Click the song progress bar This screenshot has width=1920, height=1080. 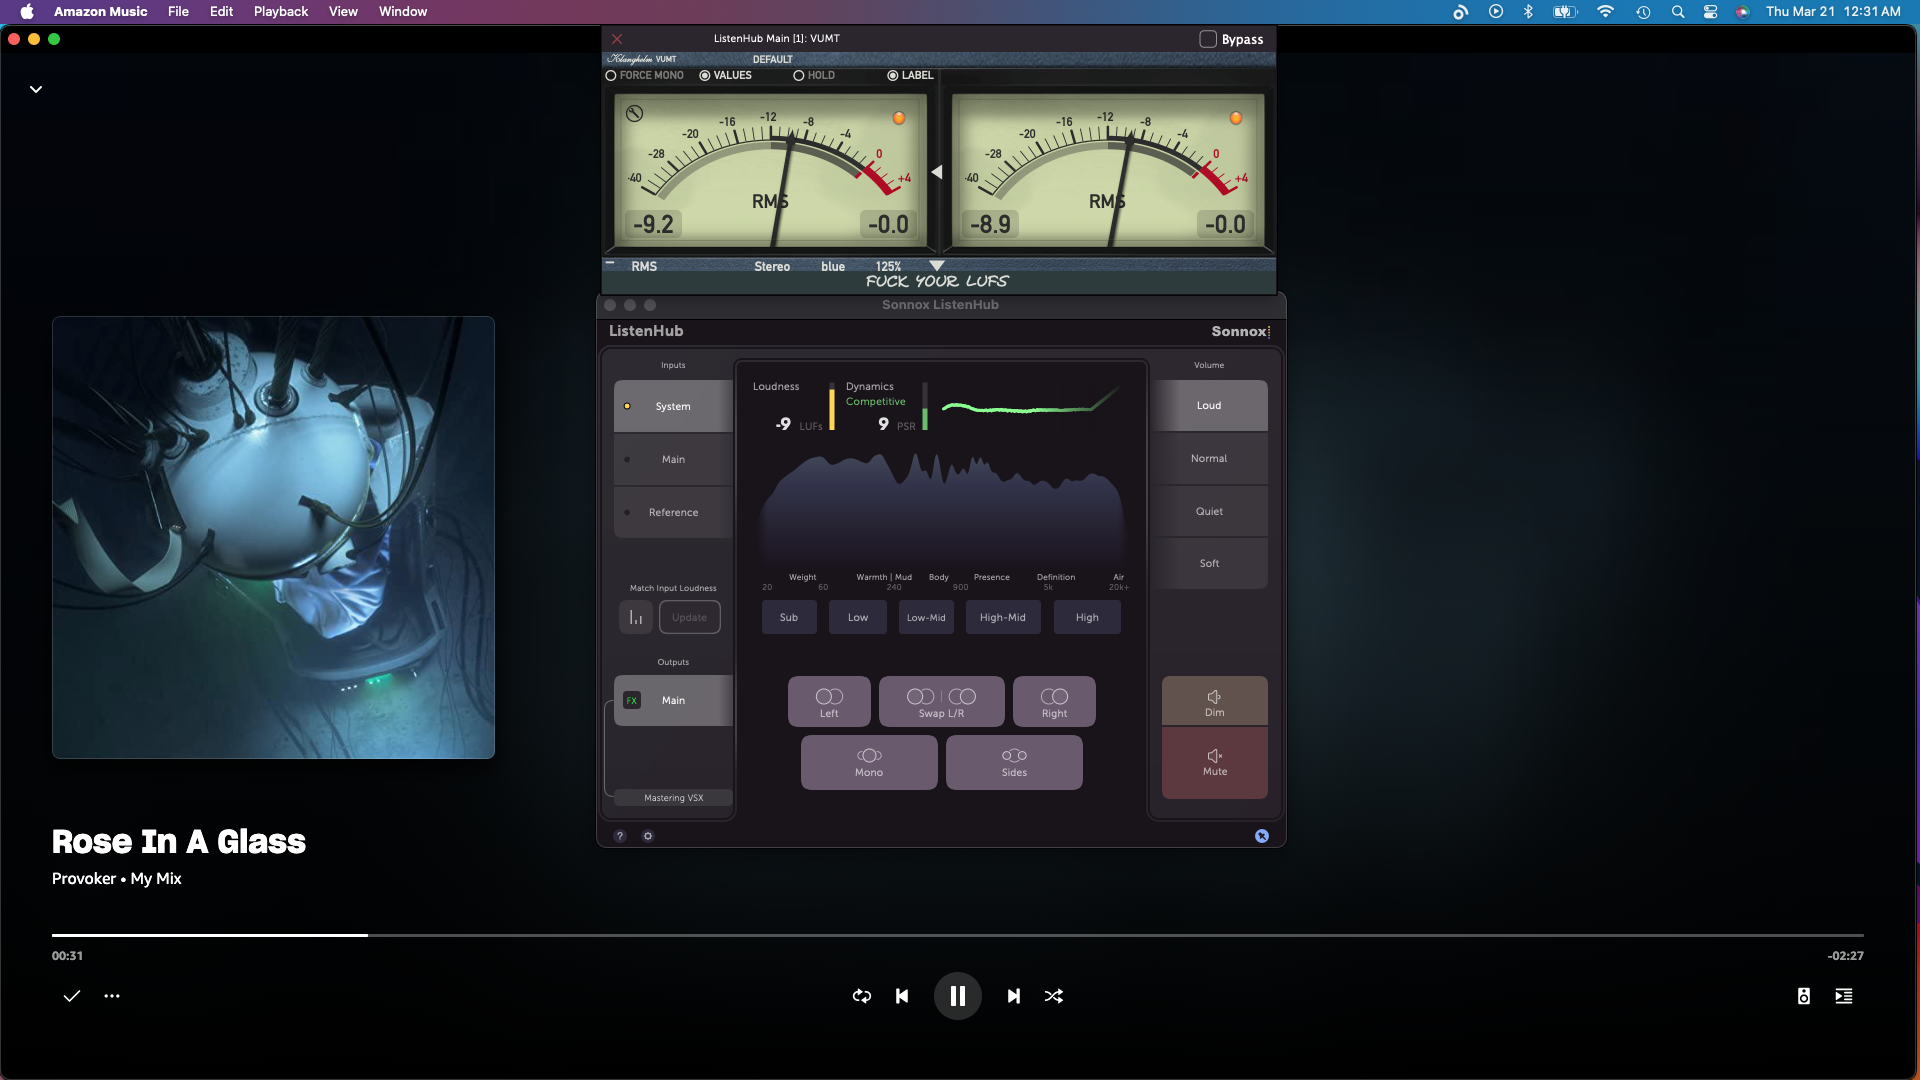point(958,935)
